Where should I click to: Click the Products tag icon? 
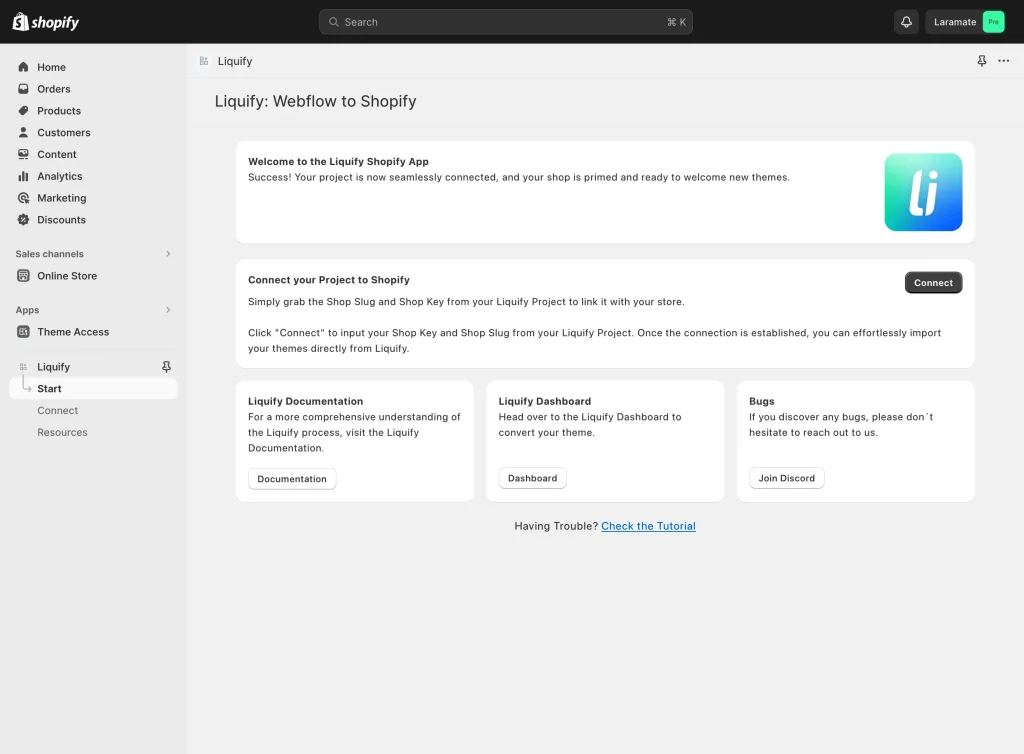(24, 111)
